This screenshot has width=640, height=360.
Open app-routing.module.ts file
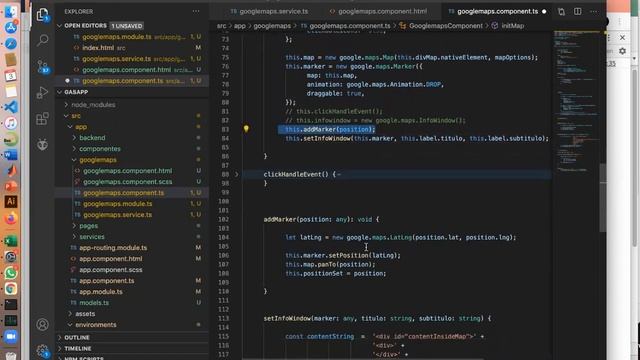tap(113, 248)
